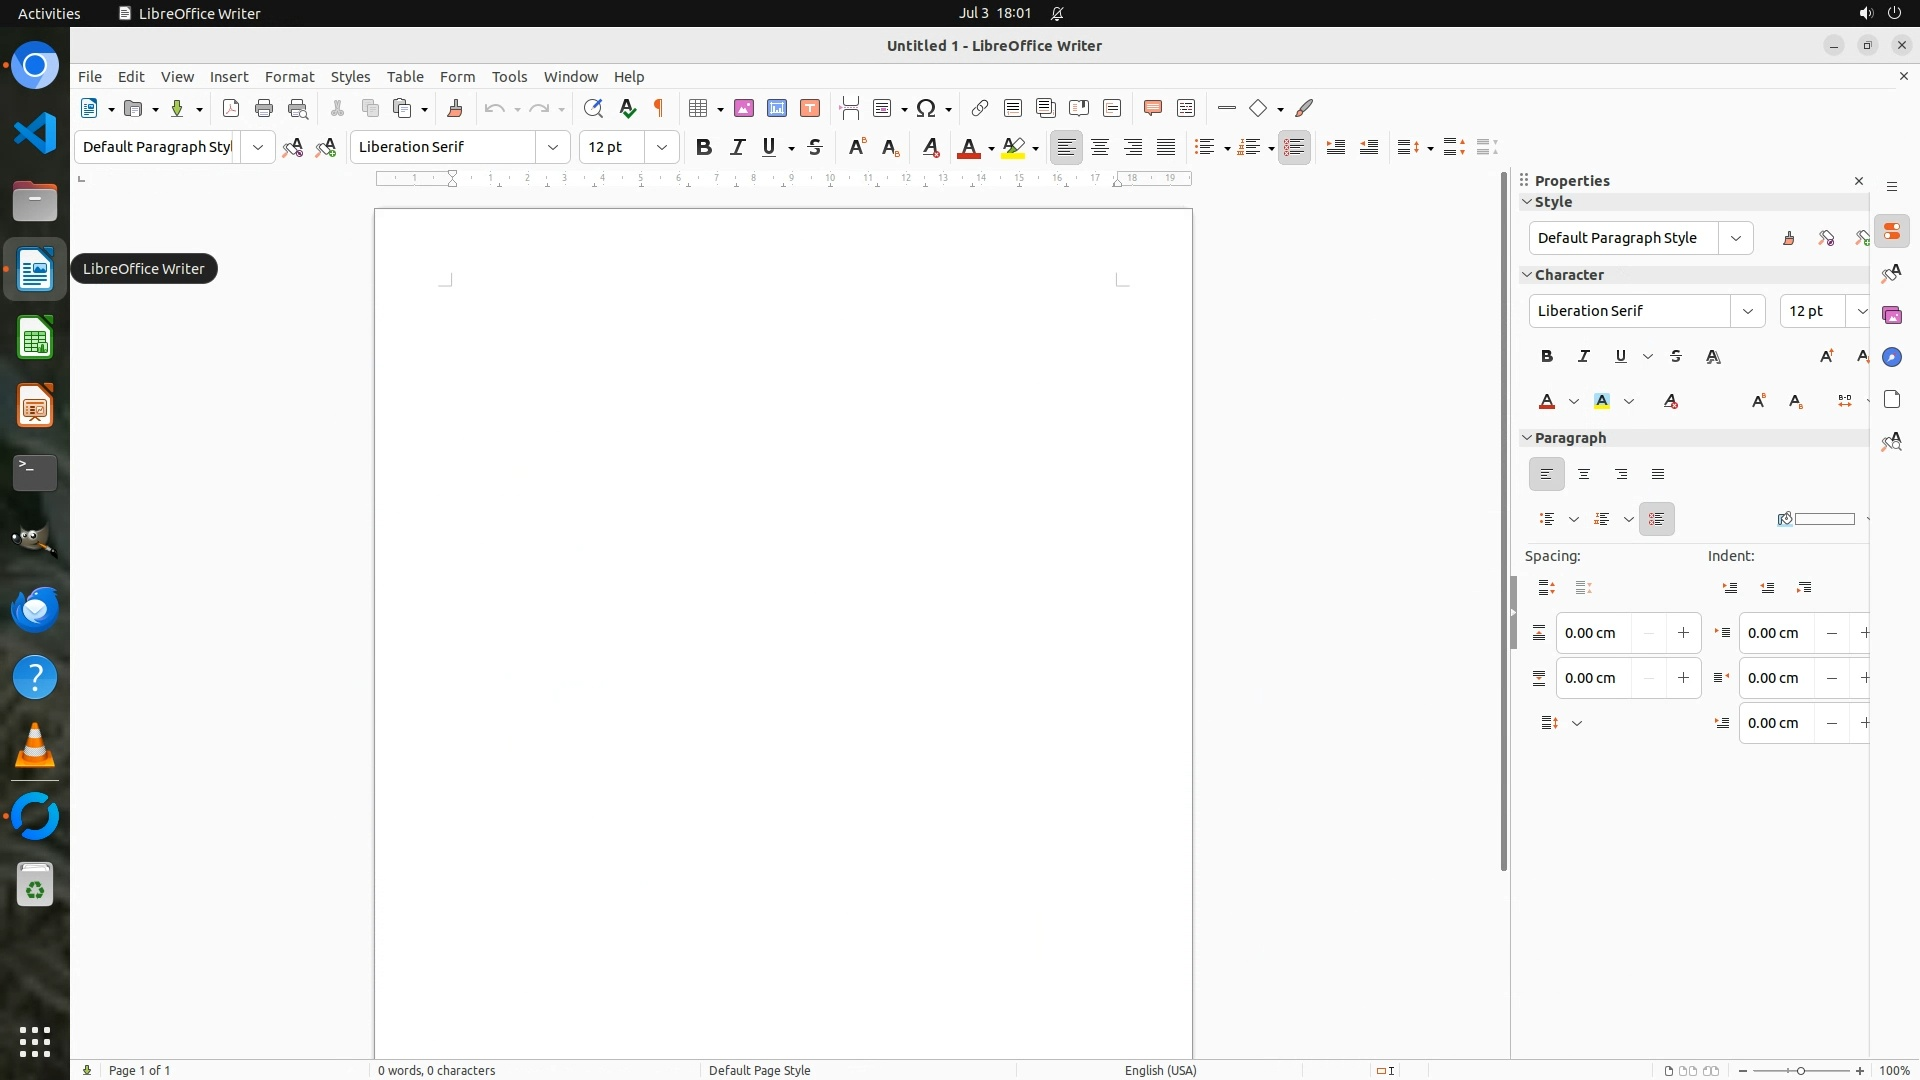Toggle formatting marks with the pilcrow icon

click(659, 108)
